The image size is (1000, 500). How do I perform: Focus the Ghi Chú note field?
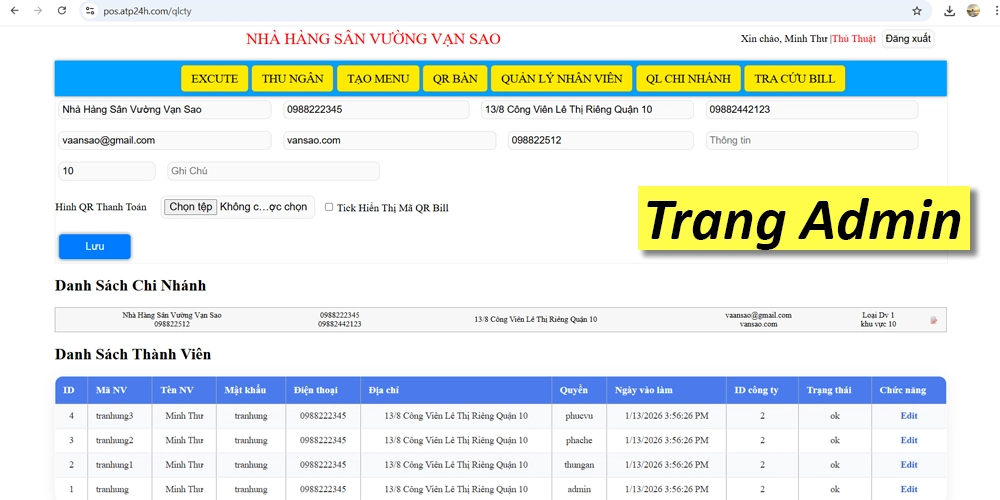click(274, 171)
